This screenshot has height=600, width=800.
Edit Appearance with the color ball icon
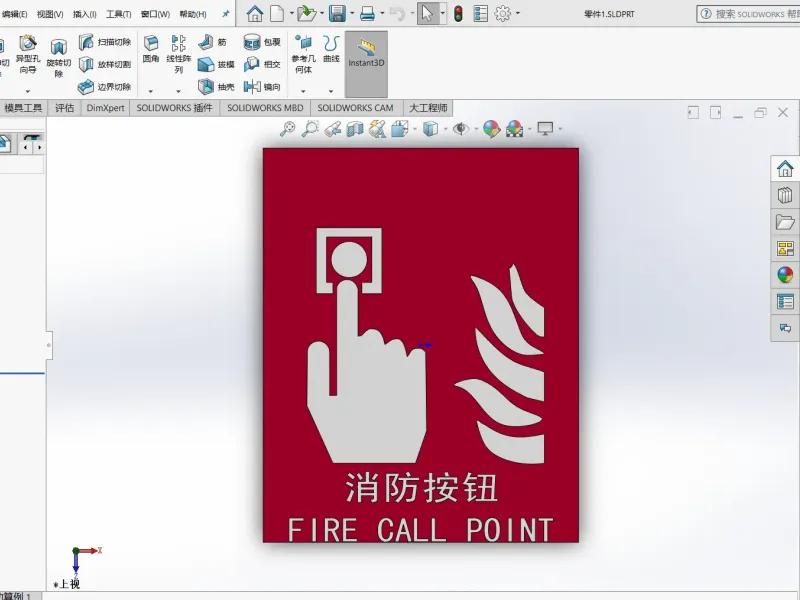coord(492,129)
